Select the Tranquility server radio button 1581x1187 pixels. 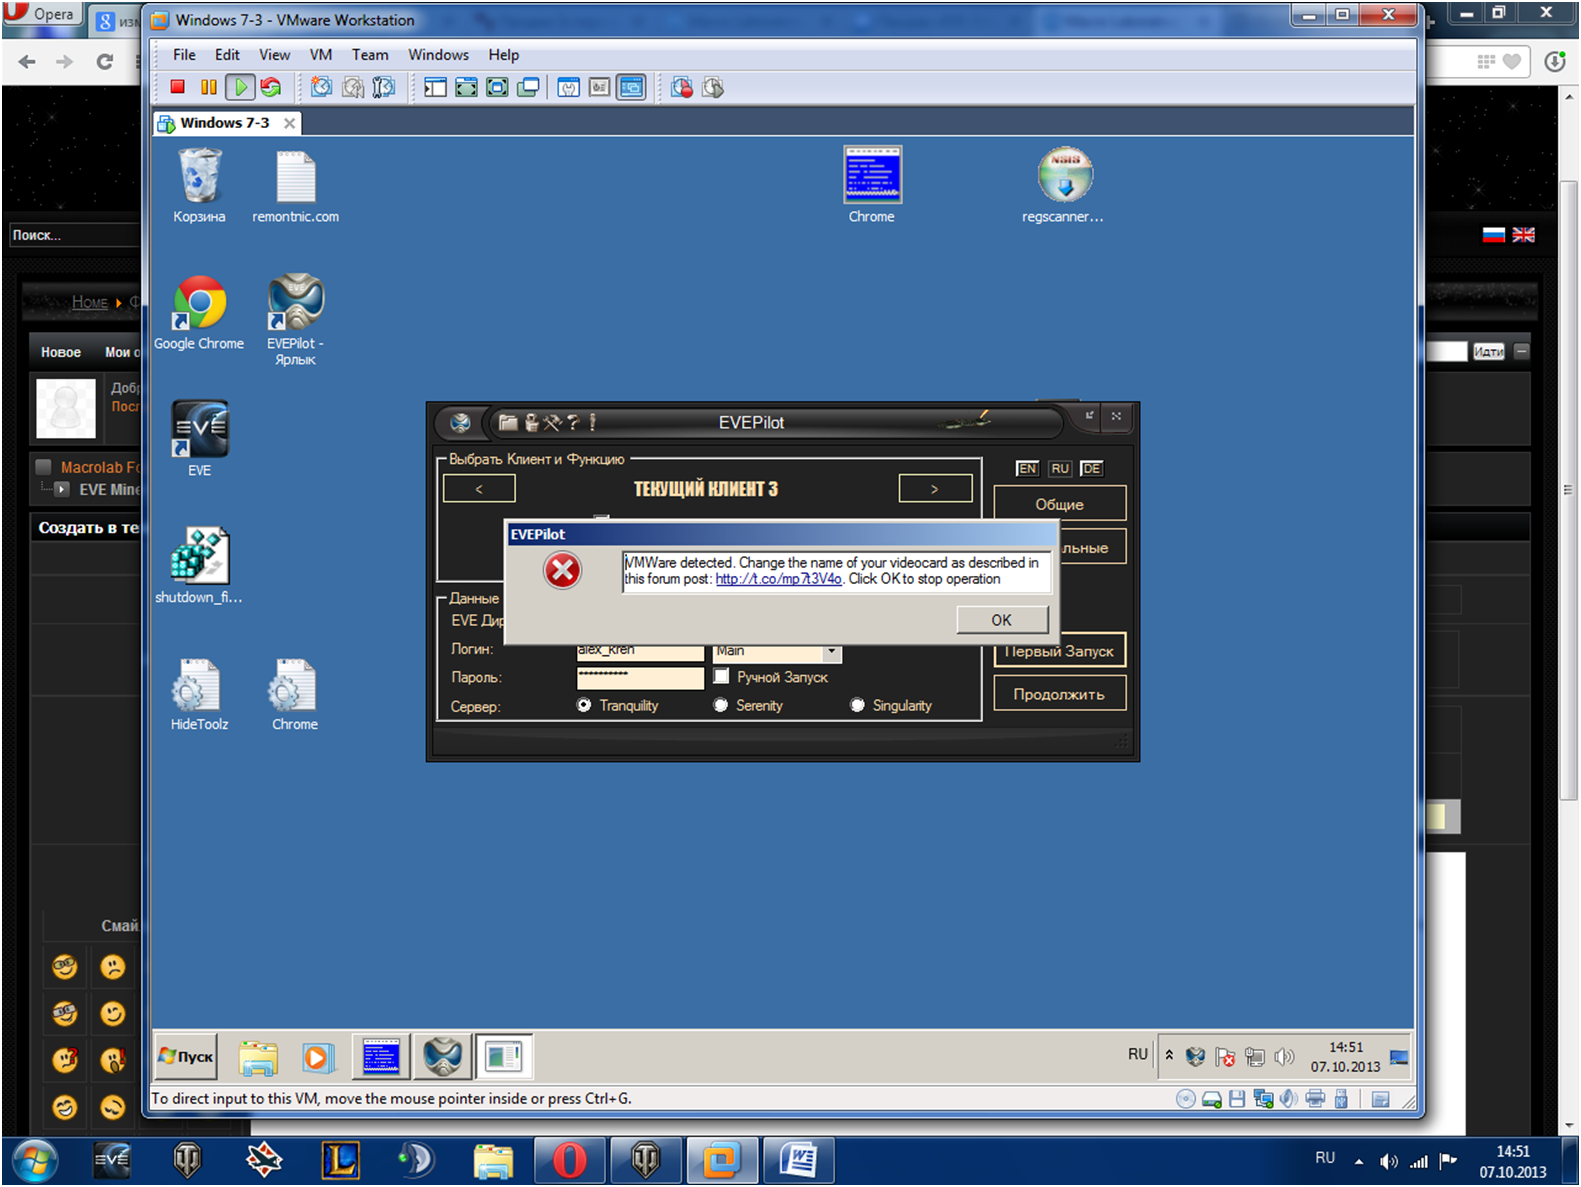point(584,705)
